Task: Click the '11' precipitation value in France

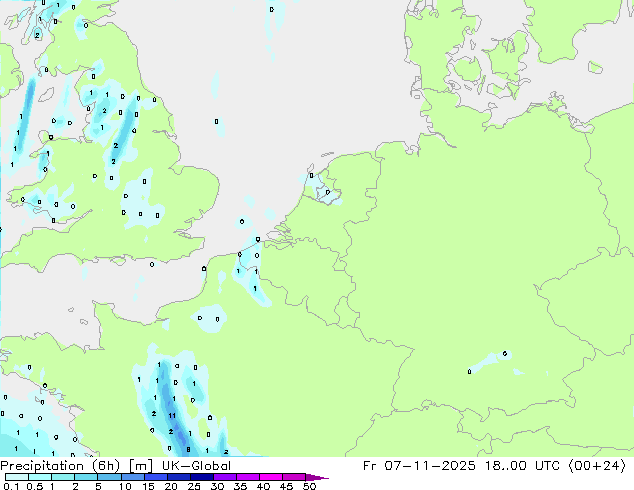Action: click(172, 416)
